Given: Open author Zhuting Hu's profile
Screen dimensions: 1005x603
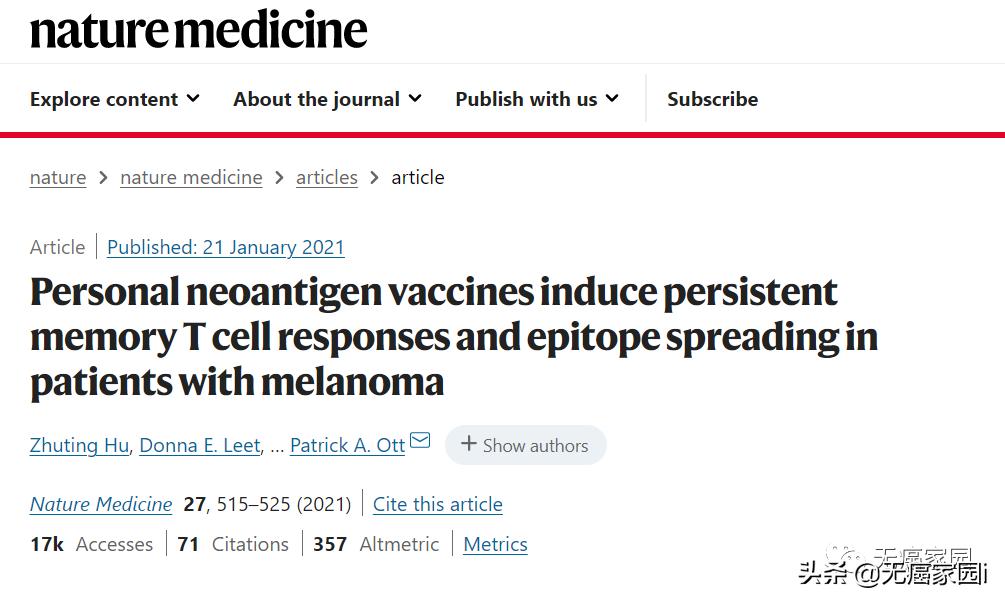Looking at the screenshot, I should click(x=79, y=445).
